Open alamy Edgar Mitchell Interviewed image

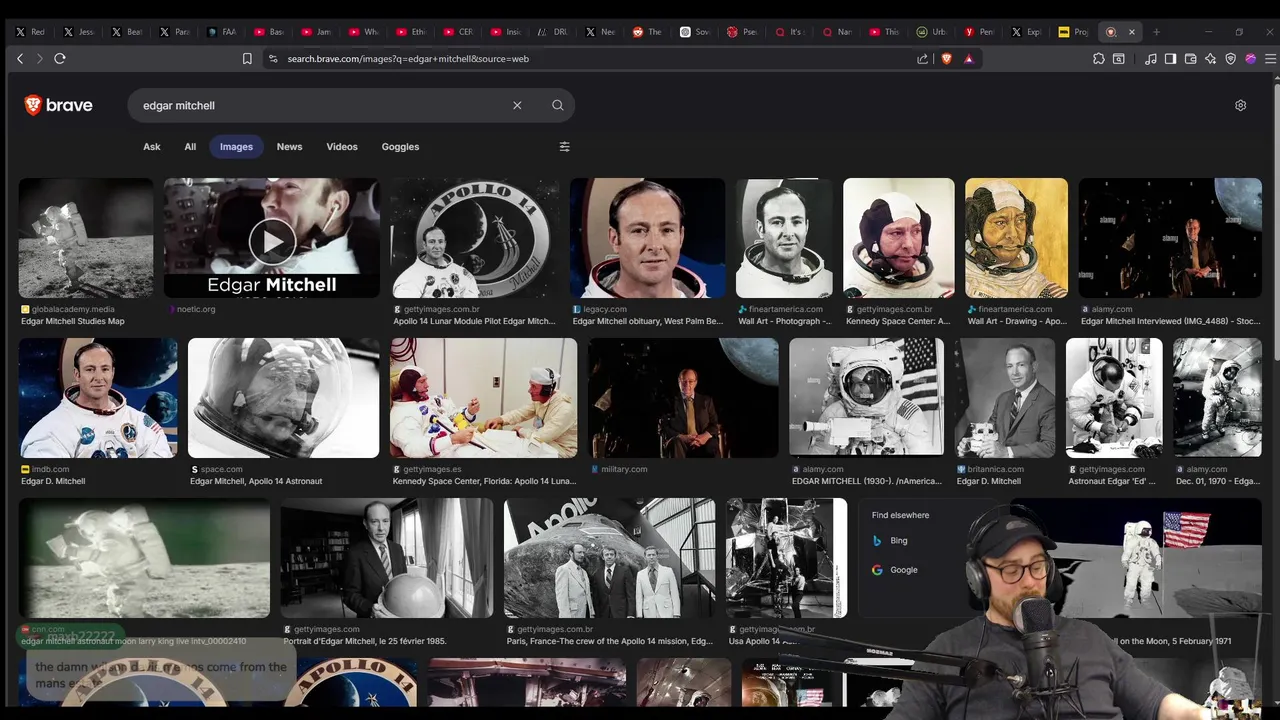pyautogui.click(x=1170, y=238)
